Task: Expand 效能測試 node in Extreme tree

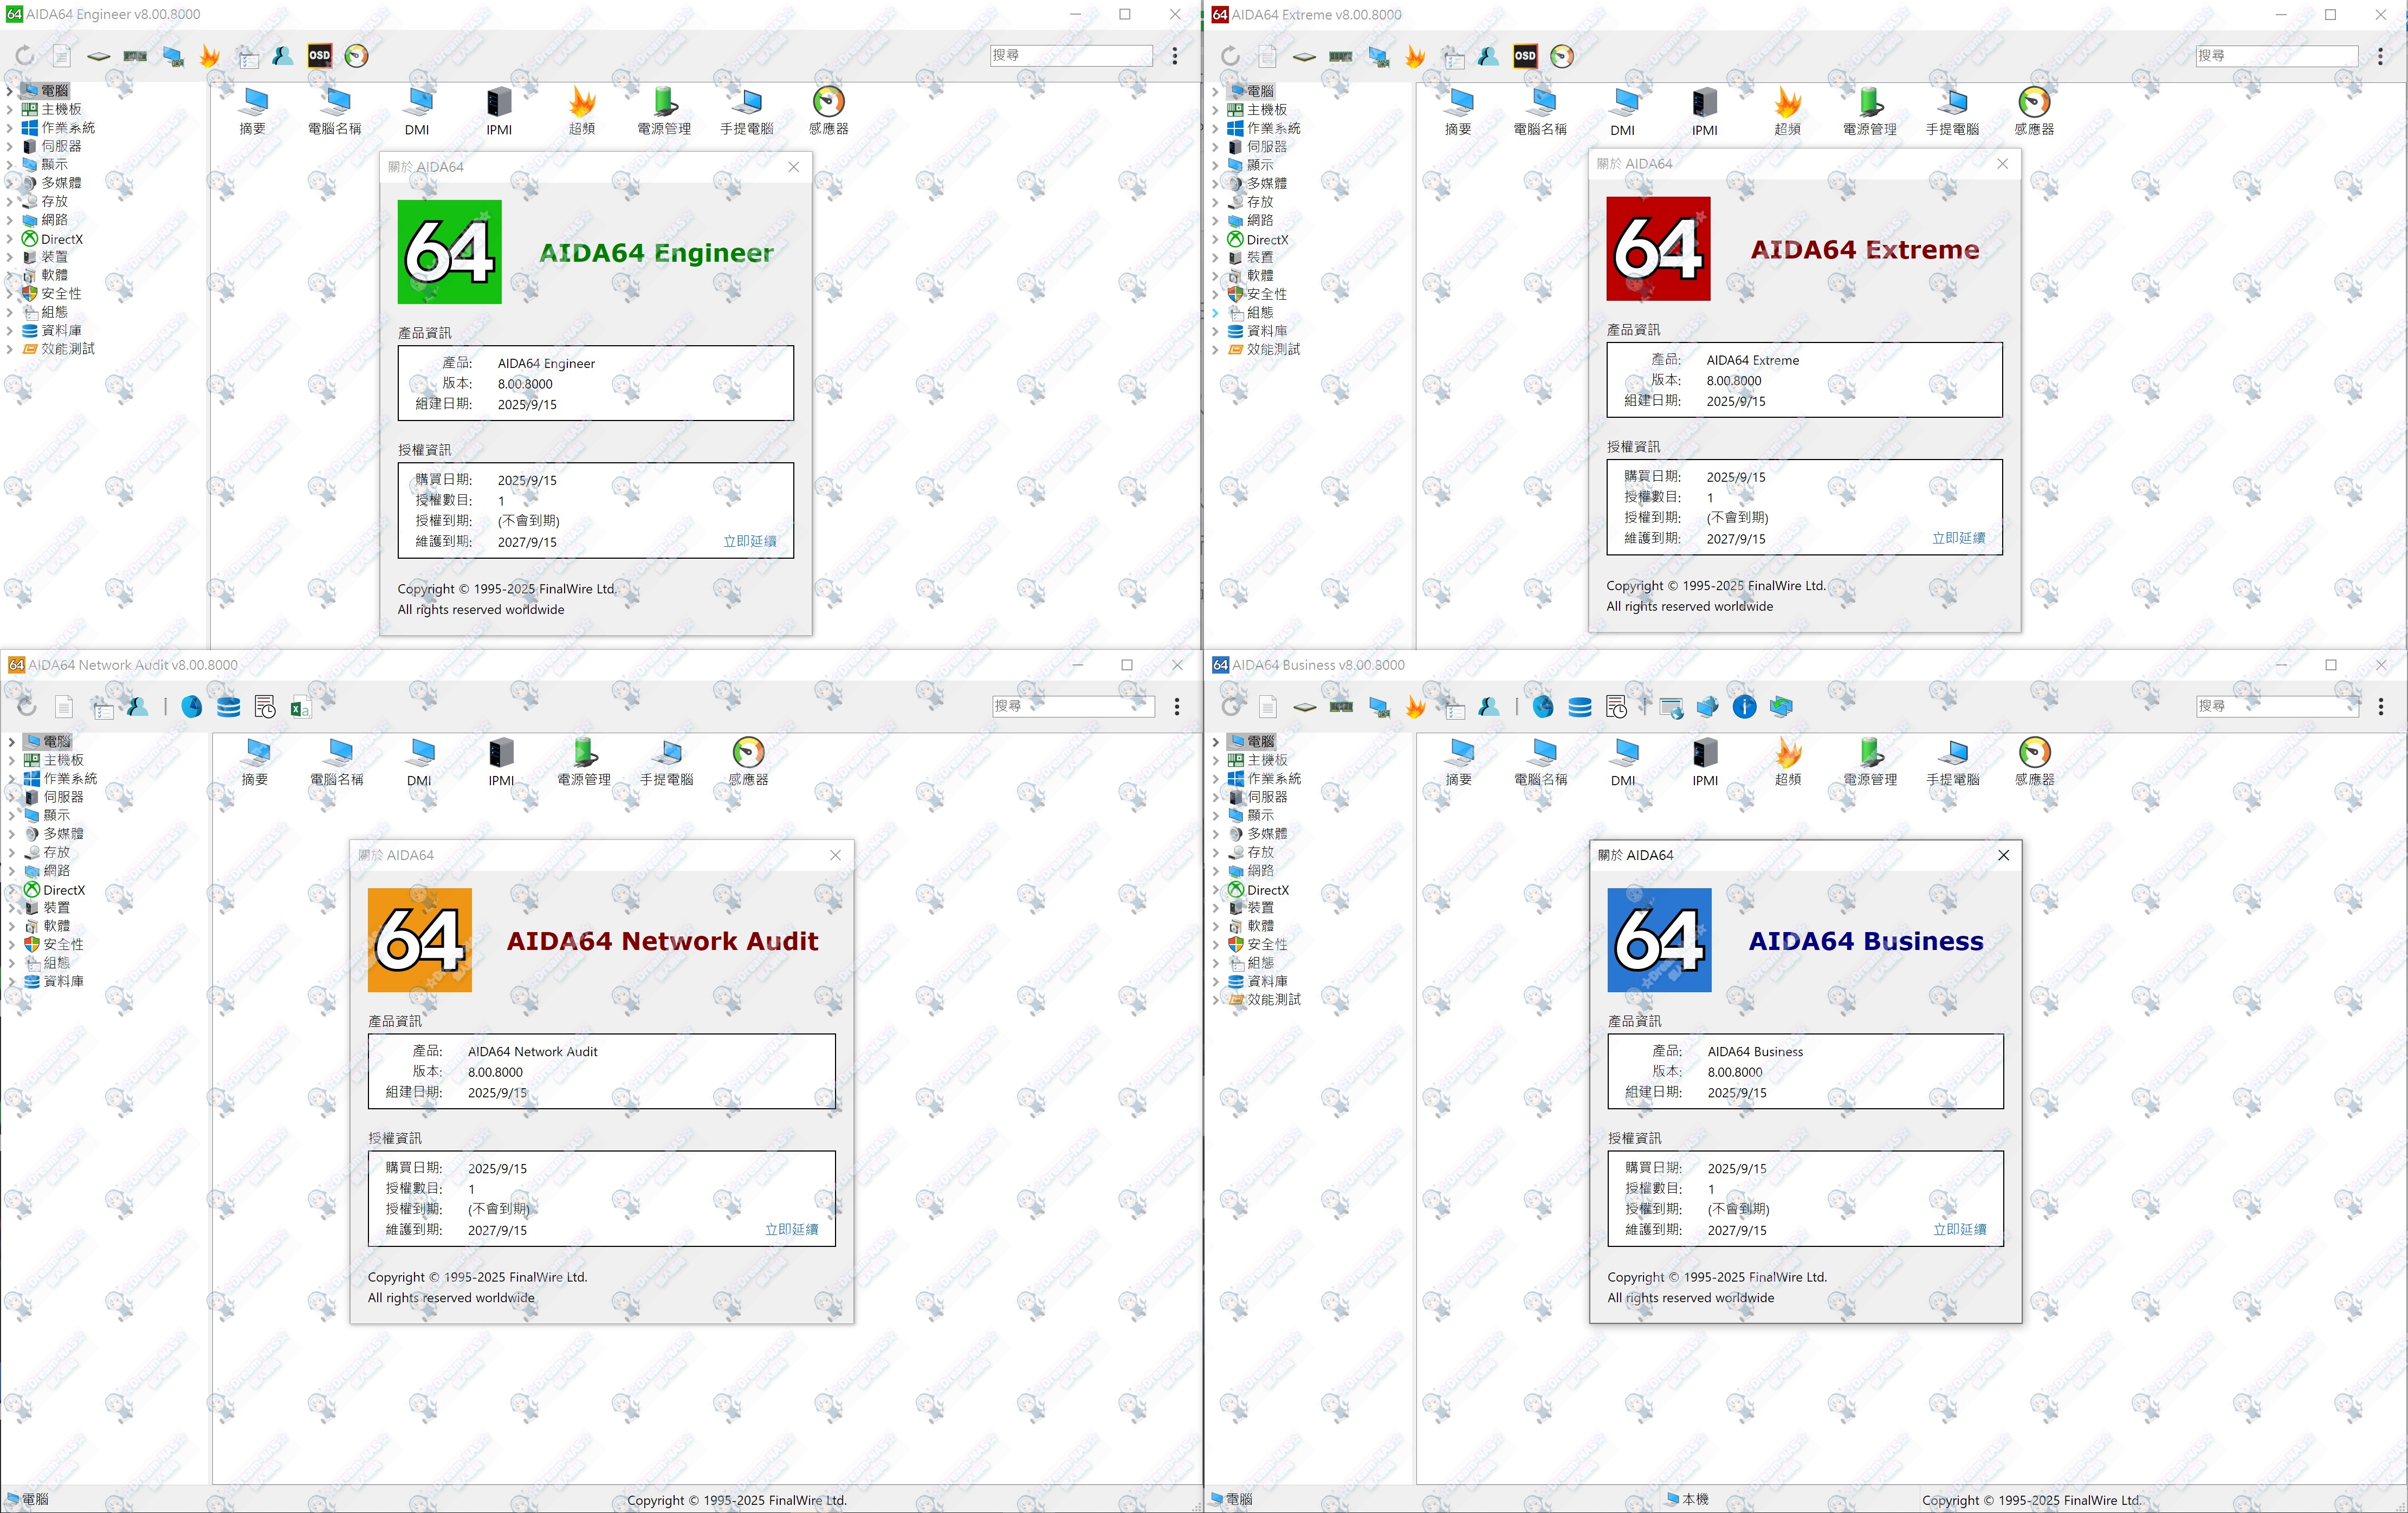Action: tap(1215, 350)
